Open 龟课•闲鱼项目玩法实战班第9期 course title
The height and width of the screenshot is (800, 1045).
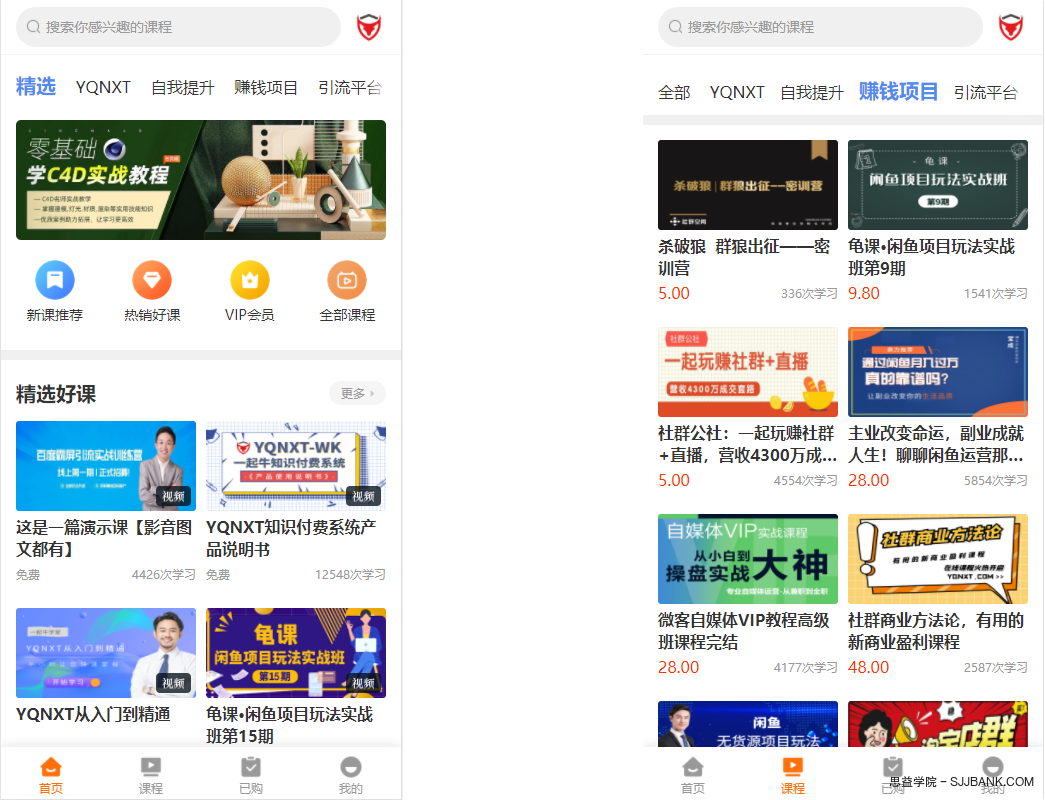(x=931, y=257)
